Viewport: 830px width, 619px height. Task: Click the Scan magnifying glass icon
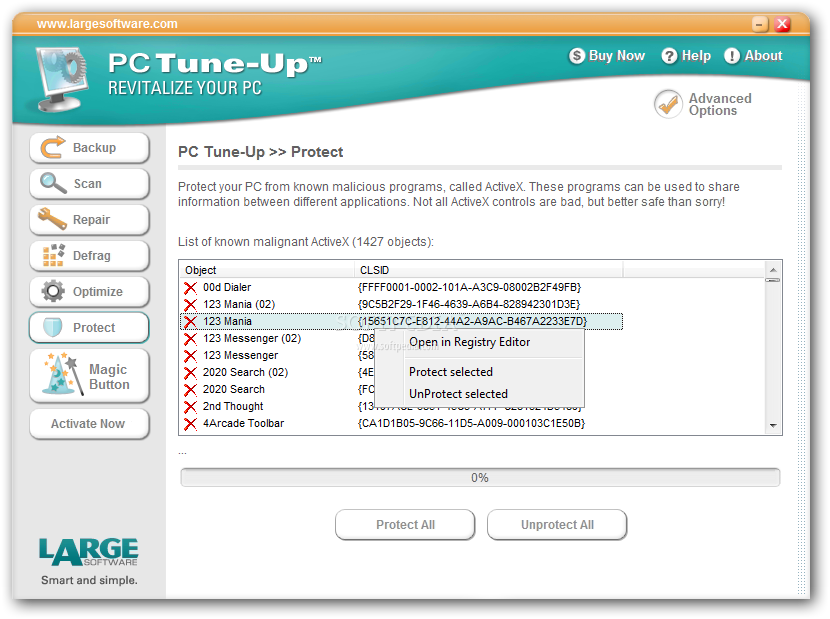point(53,183)
